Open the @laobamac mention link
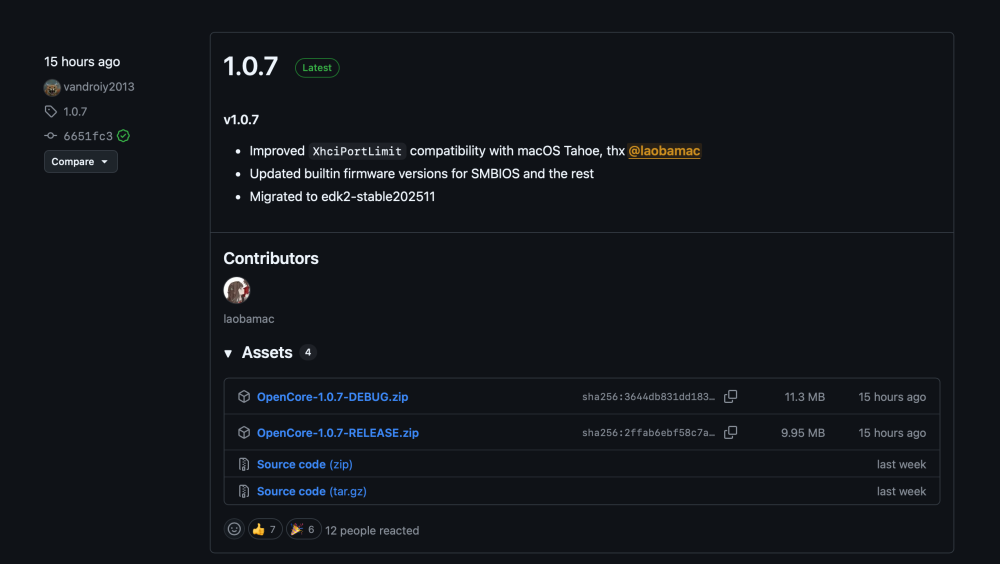 (664, 151)
